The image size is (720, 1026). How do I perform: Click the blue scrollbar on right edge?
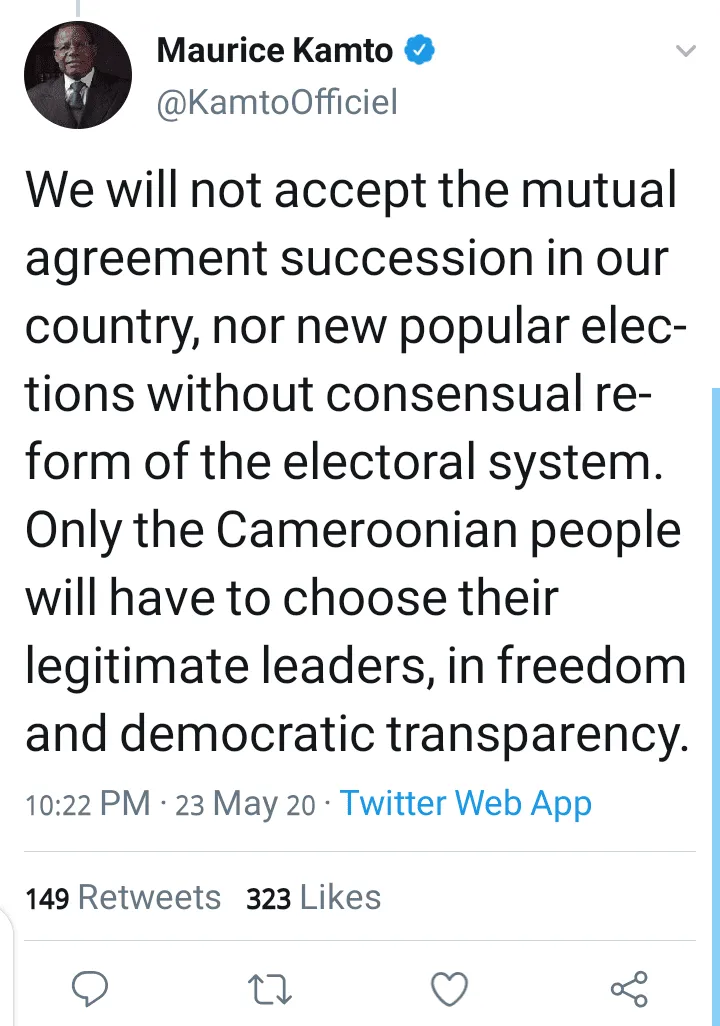tap(715, 707)
